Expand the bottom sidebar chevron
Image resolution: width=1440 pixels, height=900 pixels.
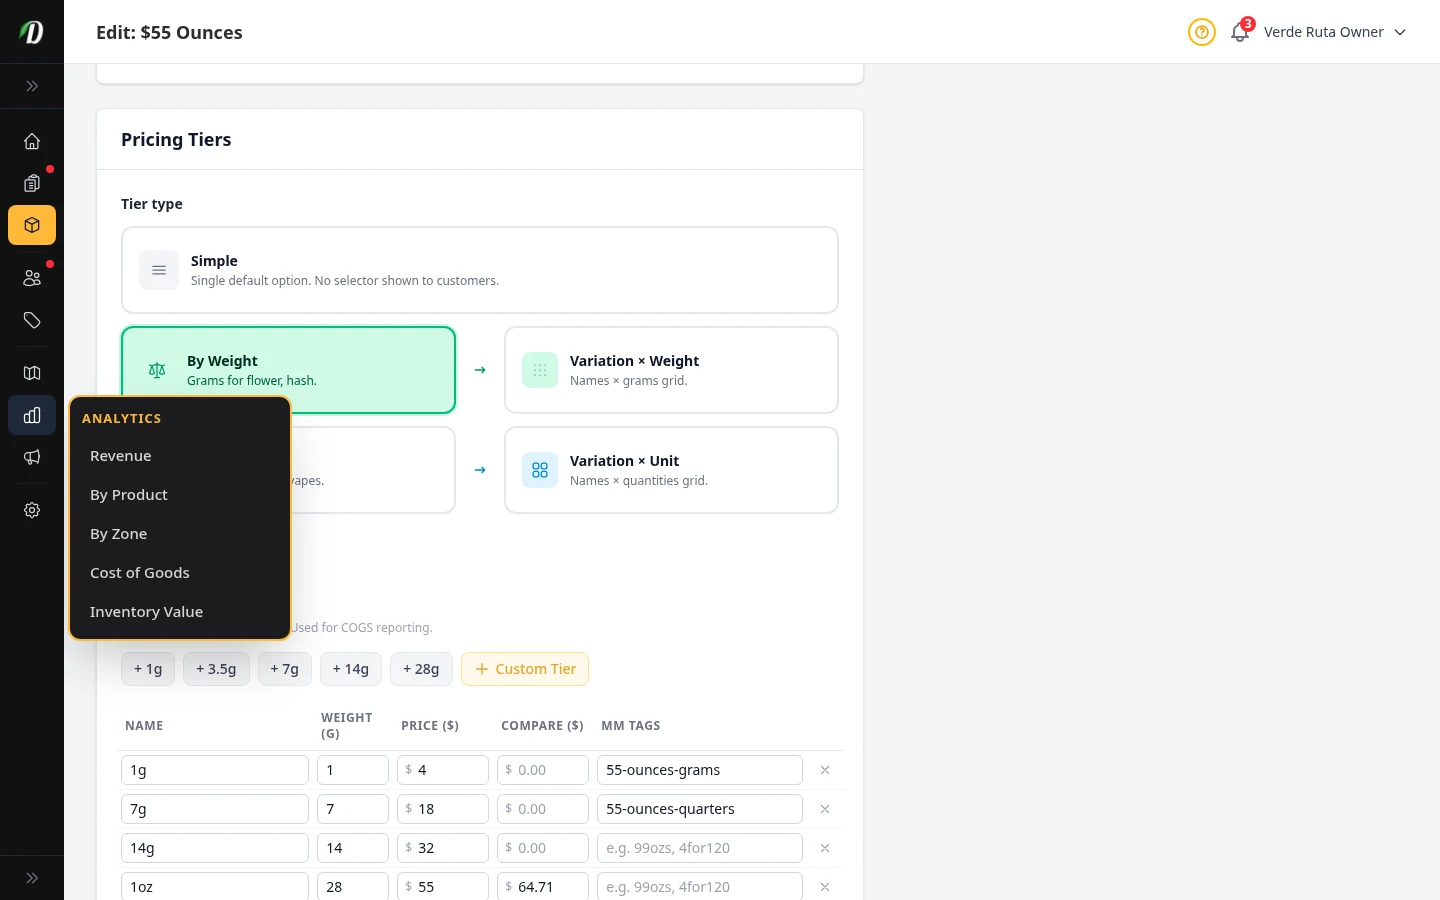tap(32, 877)
